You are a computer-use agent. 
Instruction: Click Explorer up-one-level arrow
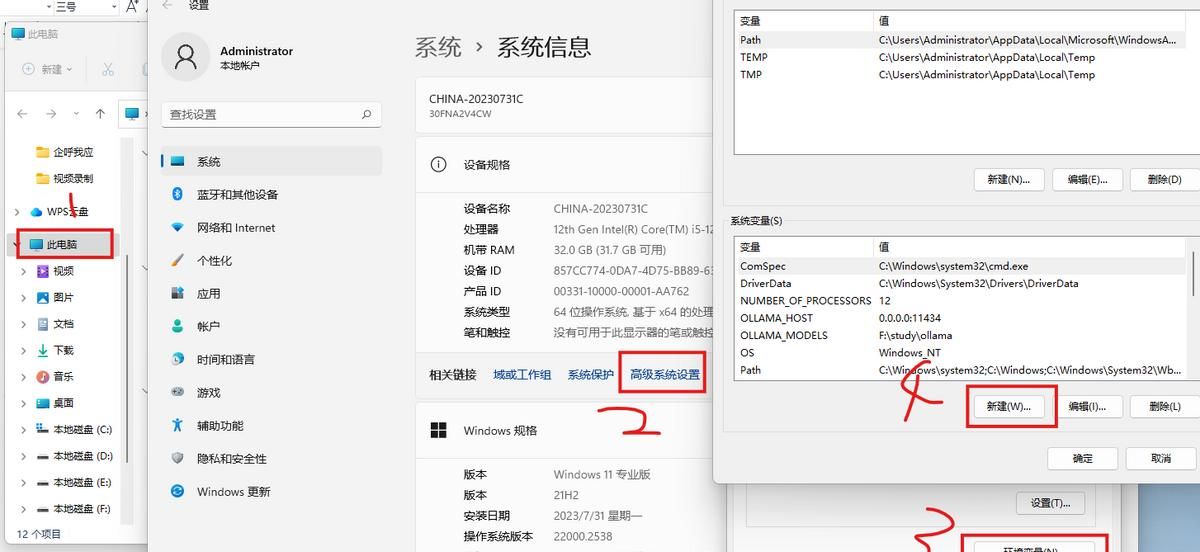100,114
